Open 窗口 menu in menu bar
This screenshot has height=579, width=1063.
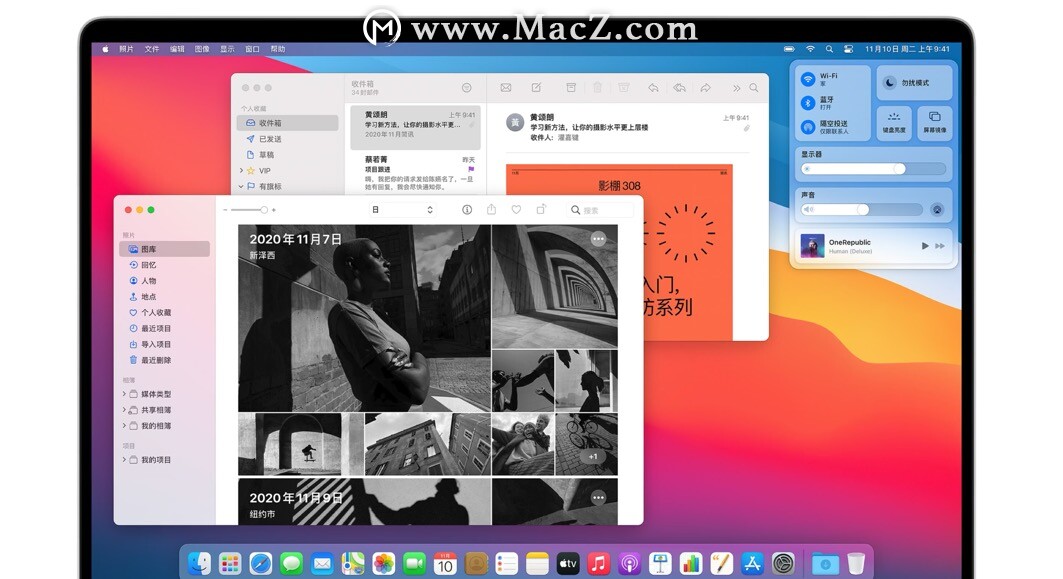coord(252,49)
